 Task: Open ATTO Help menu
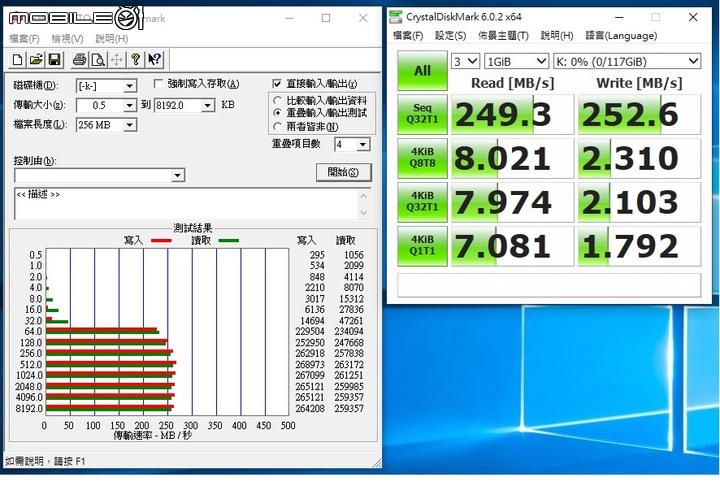112,39
